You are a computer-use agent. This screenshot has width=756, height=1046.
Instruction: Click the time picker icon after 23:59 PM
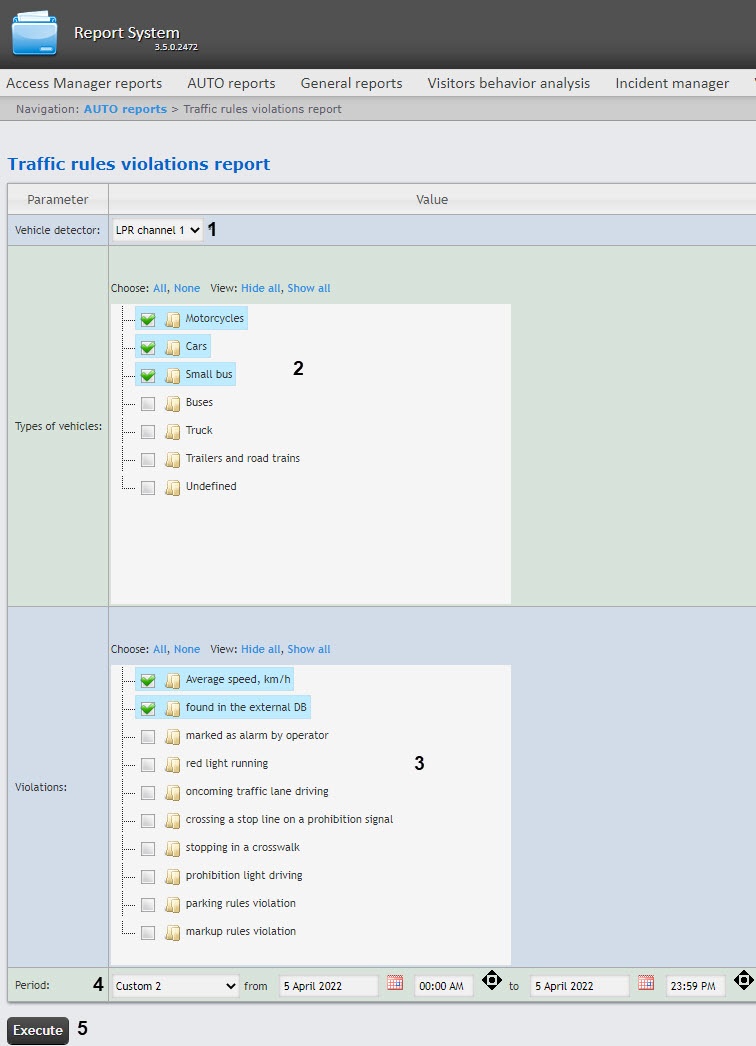coord(743,980)
